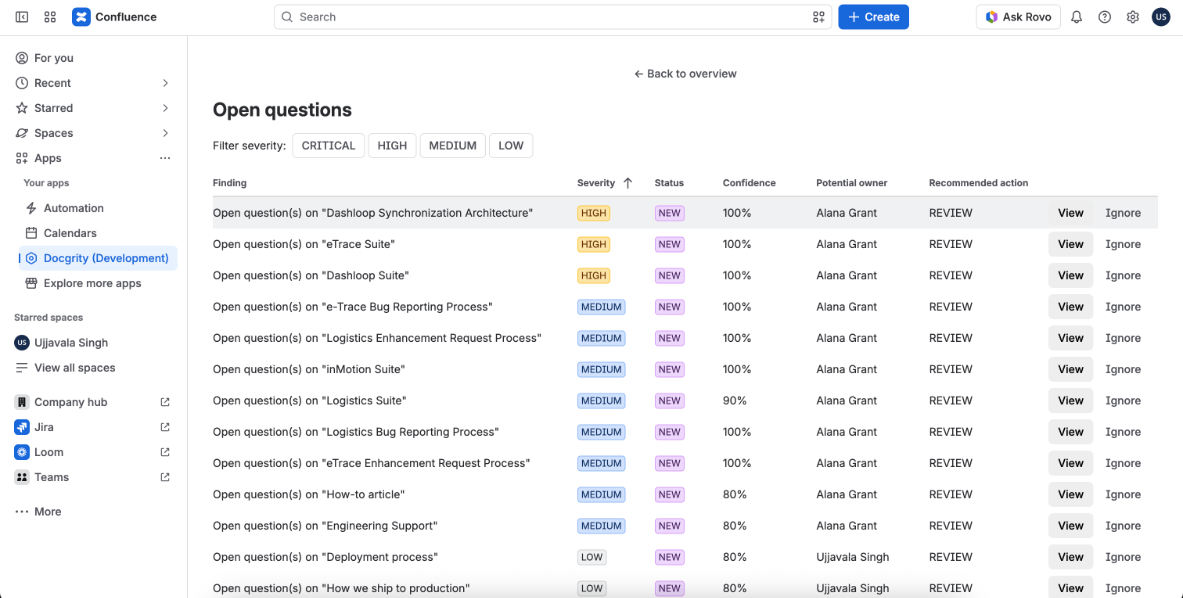View the inMotion Suite finding

(x=1071, y=370)
